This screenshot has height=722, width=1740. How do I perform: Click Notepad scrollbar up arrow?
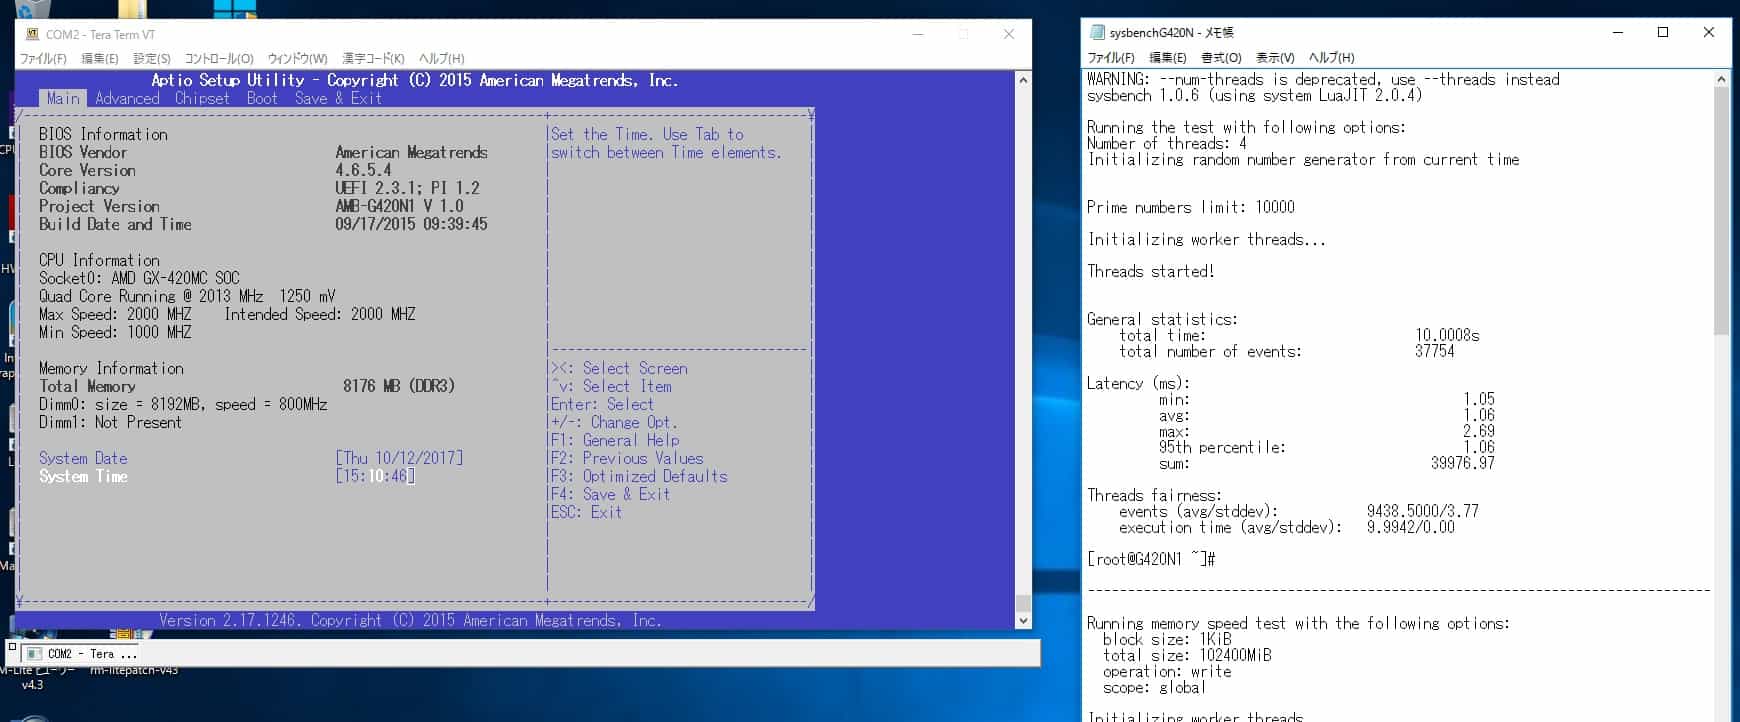1721,79
